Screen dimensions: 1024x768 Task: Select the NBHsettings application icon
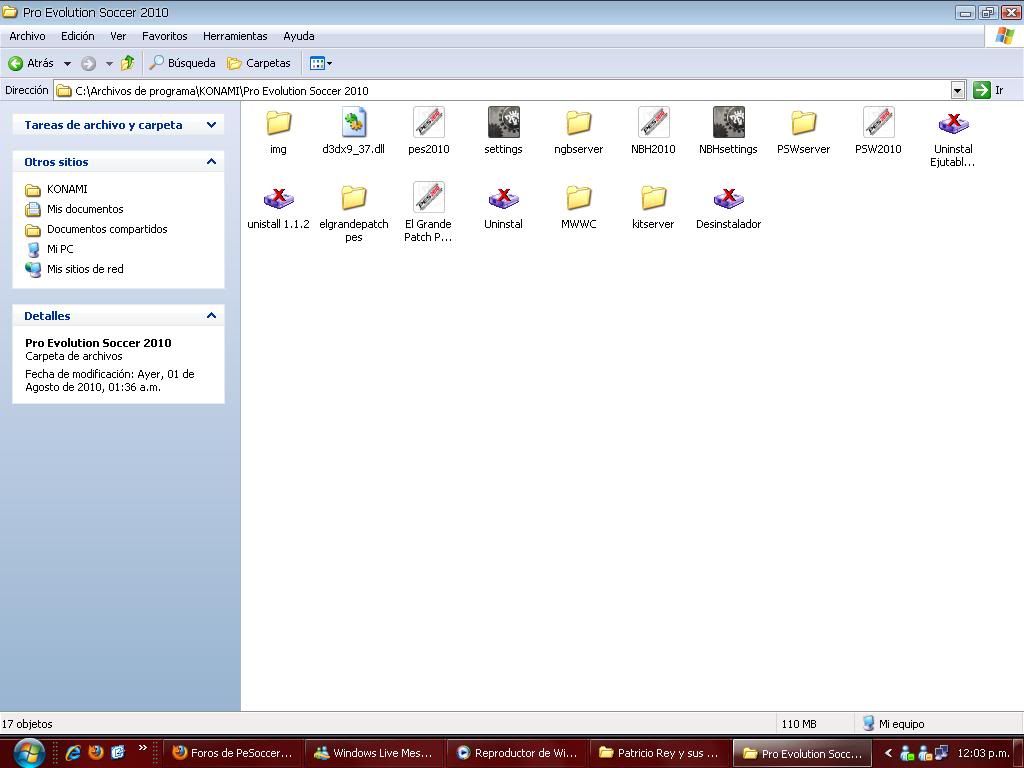pos(728,123)
